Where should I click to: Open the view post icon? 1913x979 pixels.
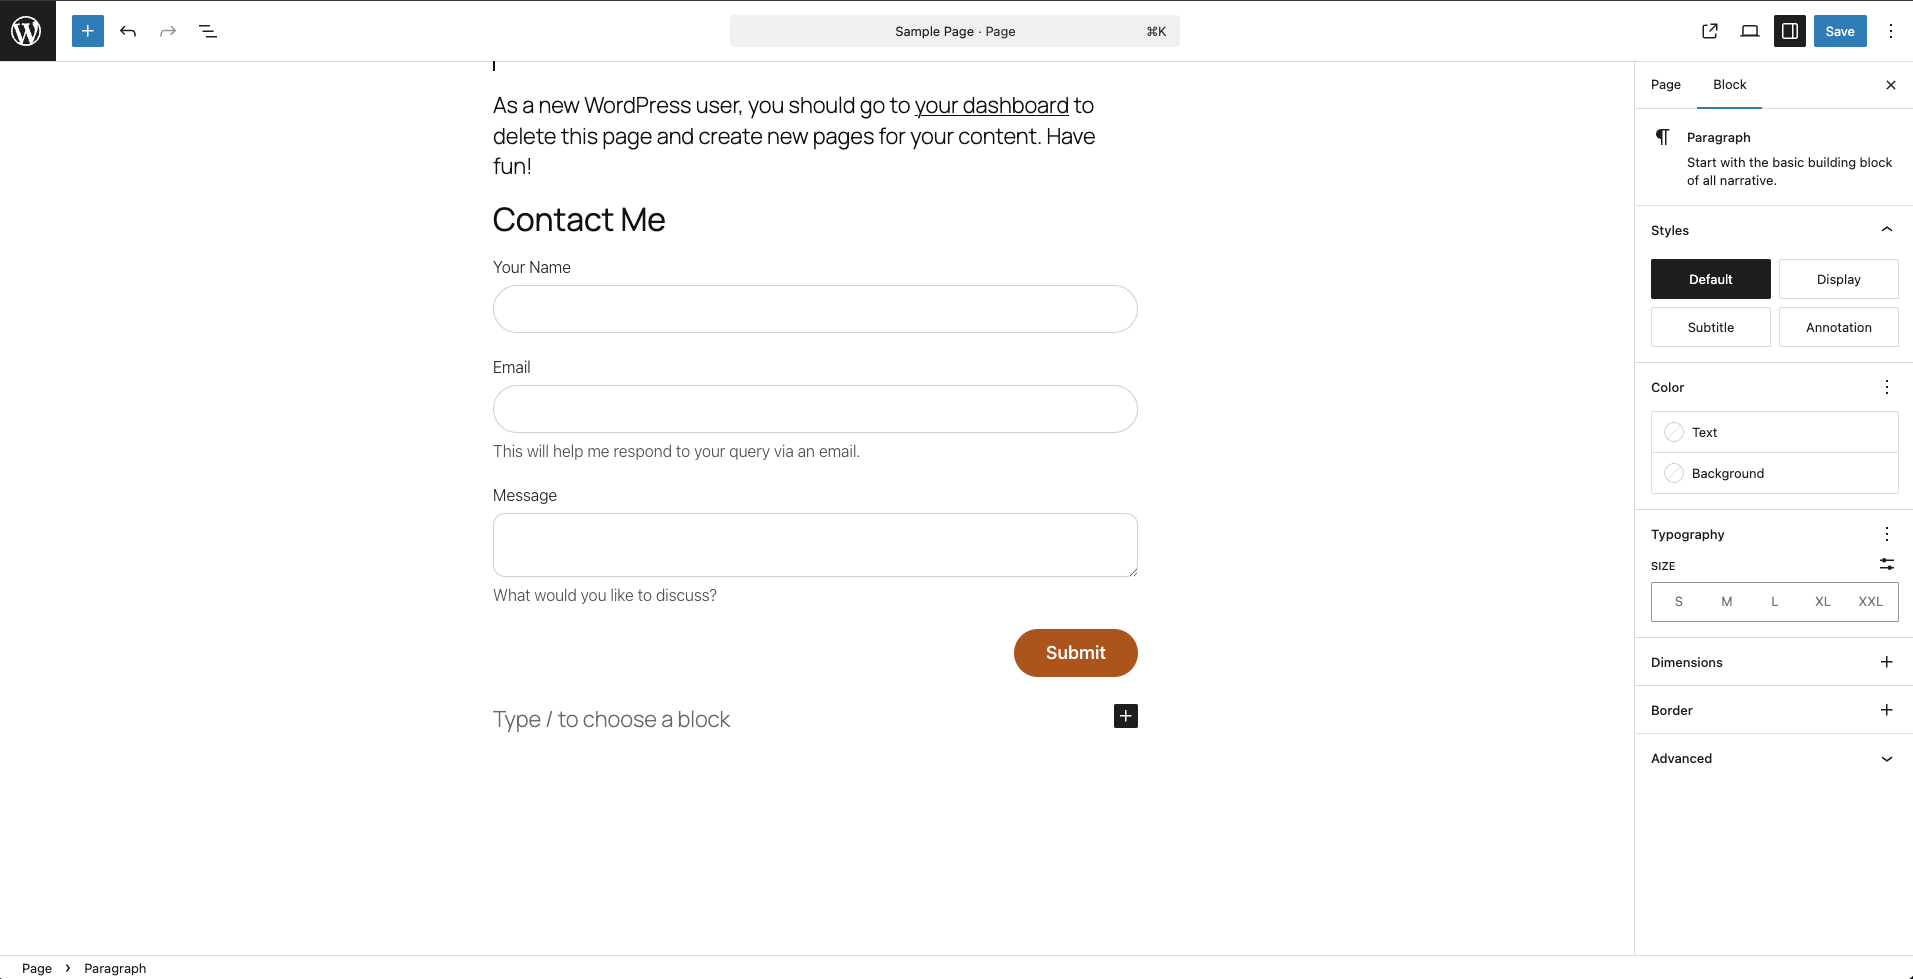1709,31
